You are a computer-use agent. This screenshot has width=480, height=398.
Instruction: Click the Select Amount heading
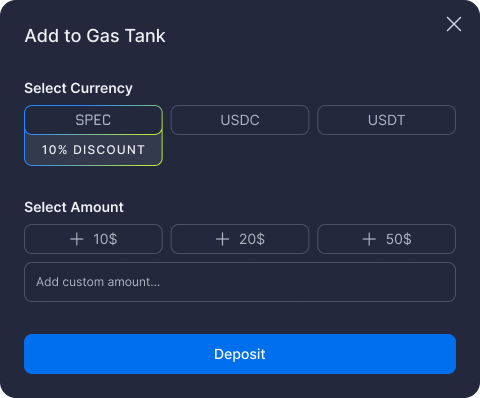(74, 207)
